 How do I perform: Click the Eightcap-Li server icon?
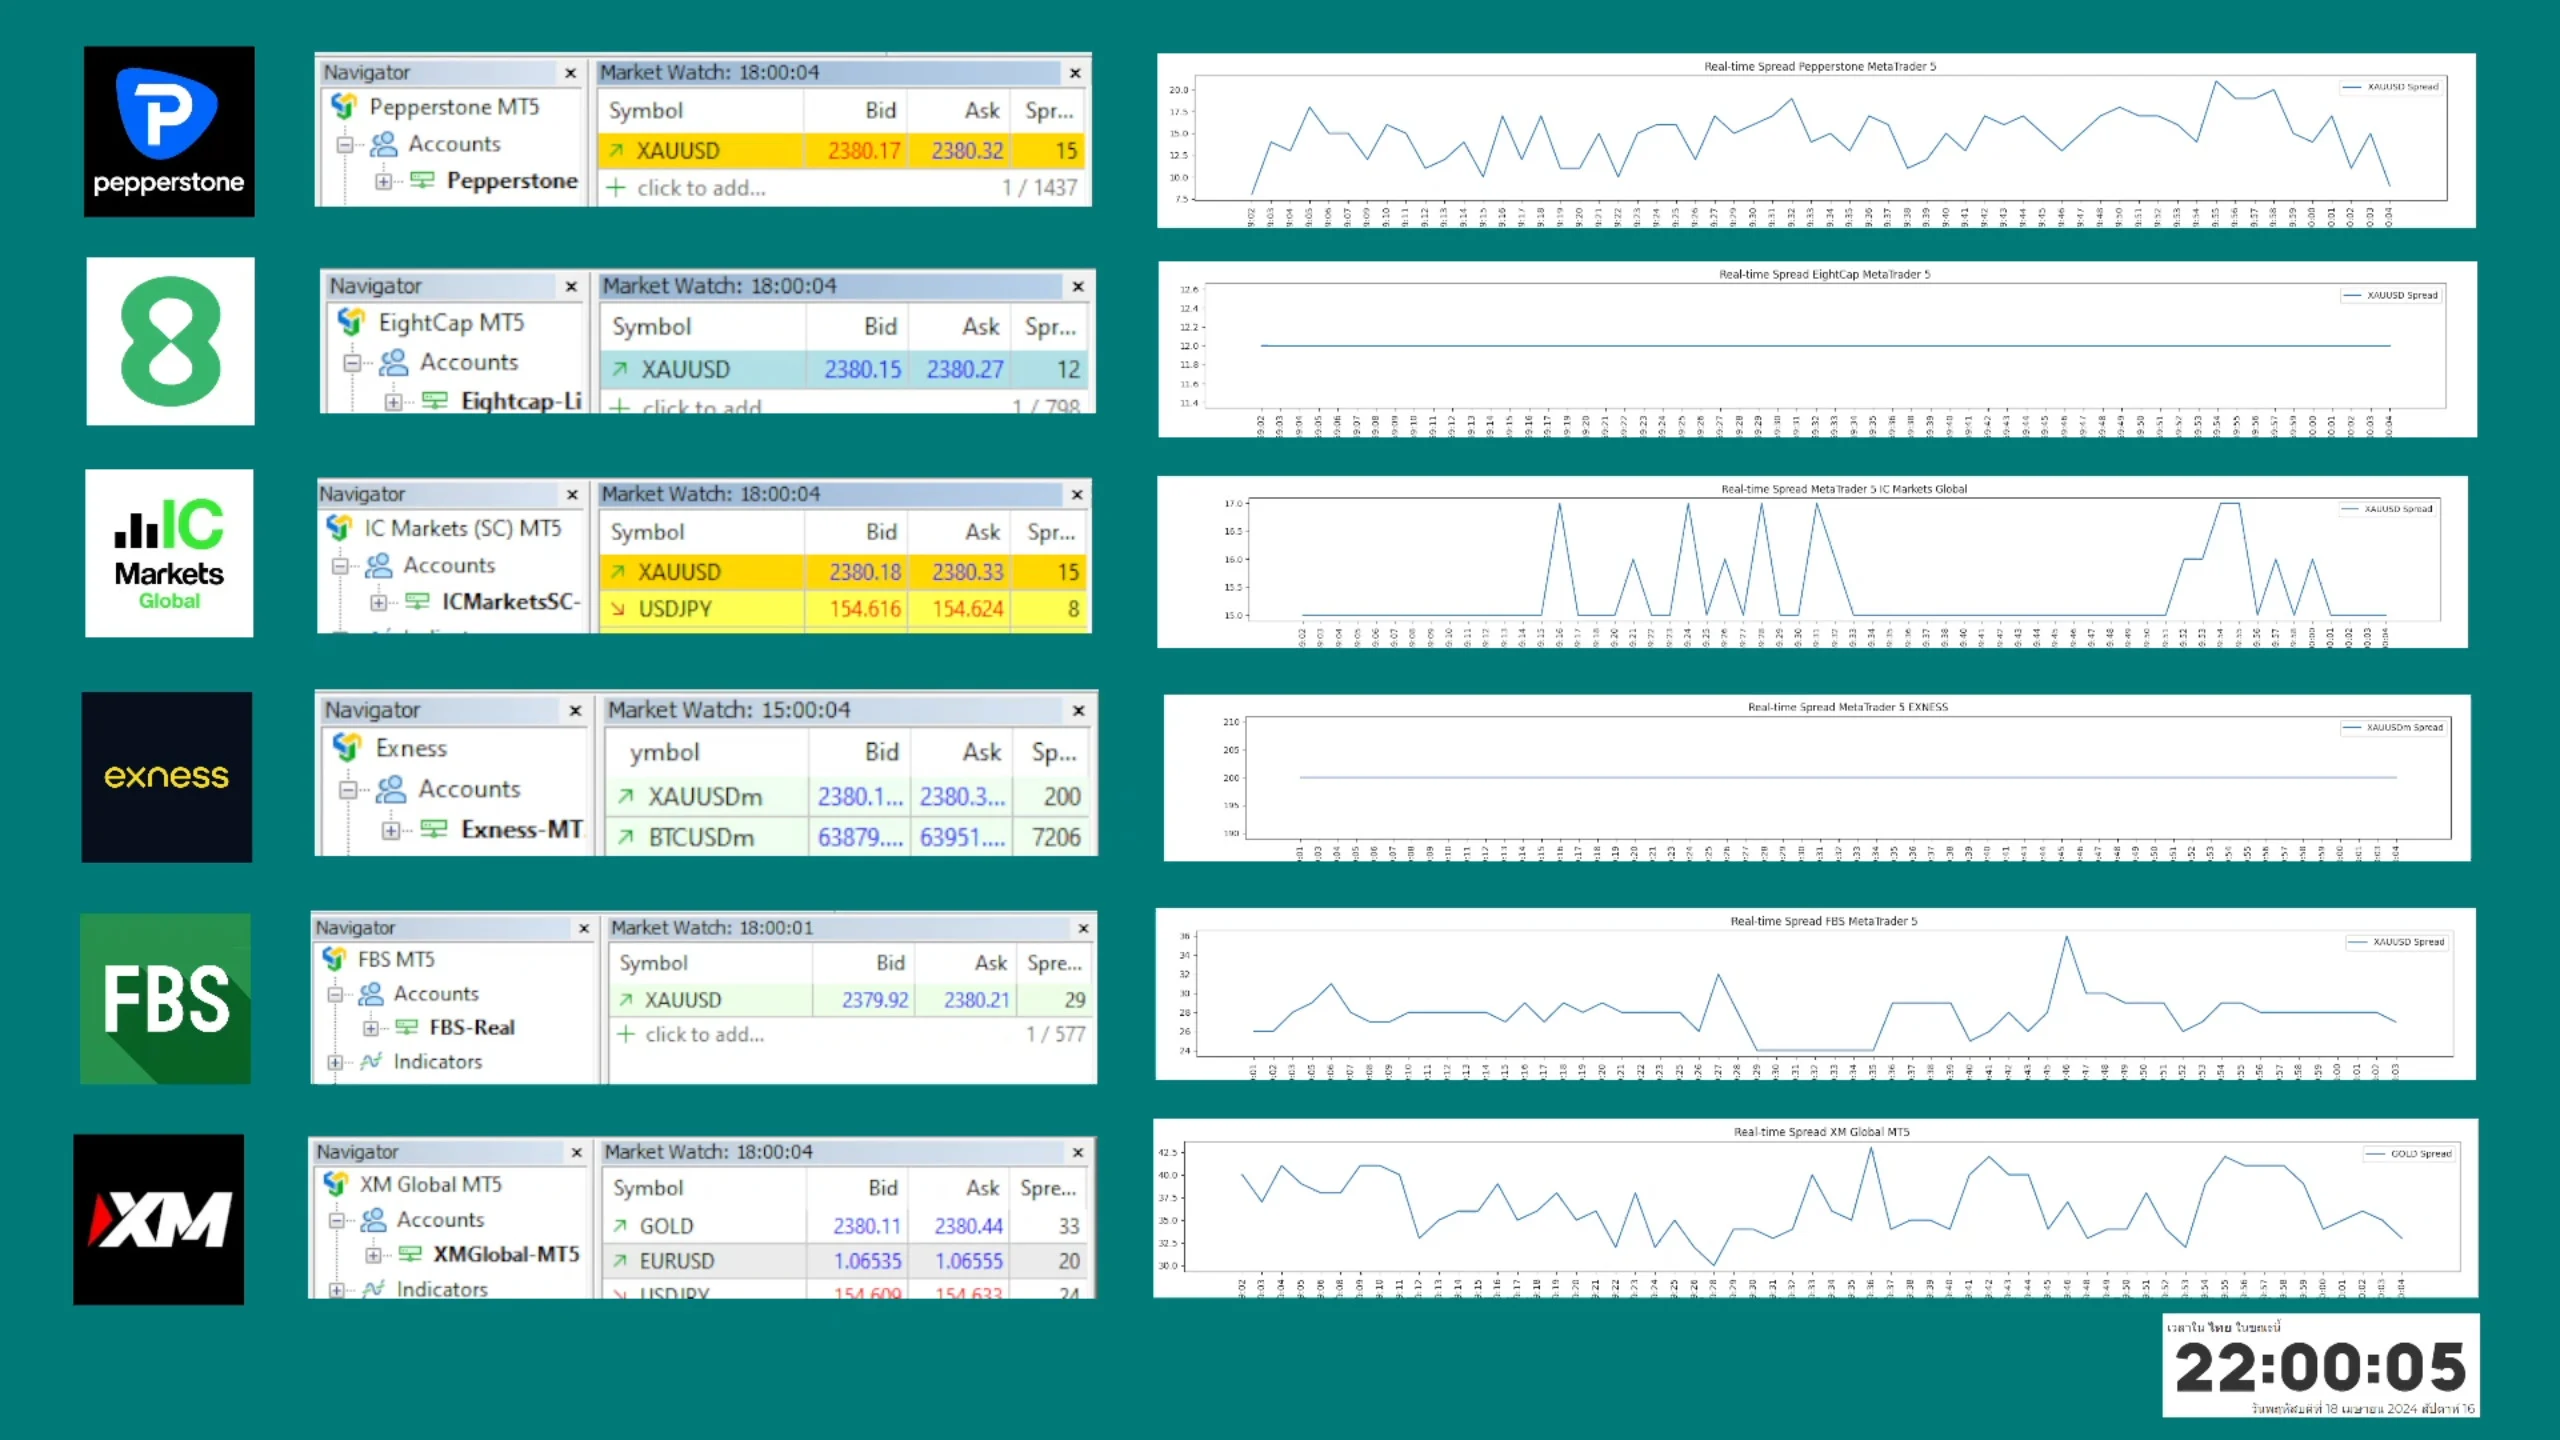(x=434, y=401)
